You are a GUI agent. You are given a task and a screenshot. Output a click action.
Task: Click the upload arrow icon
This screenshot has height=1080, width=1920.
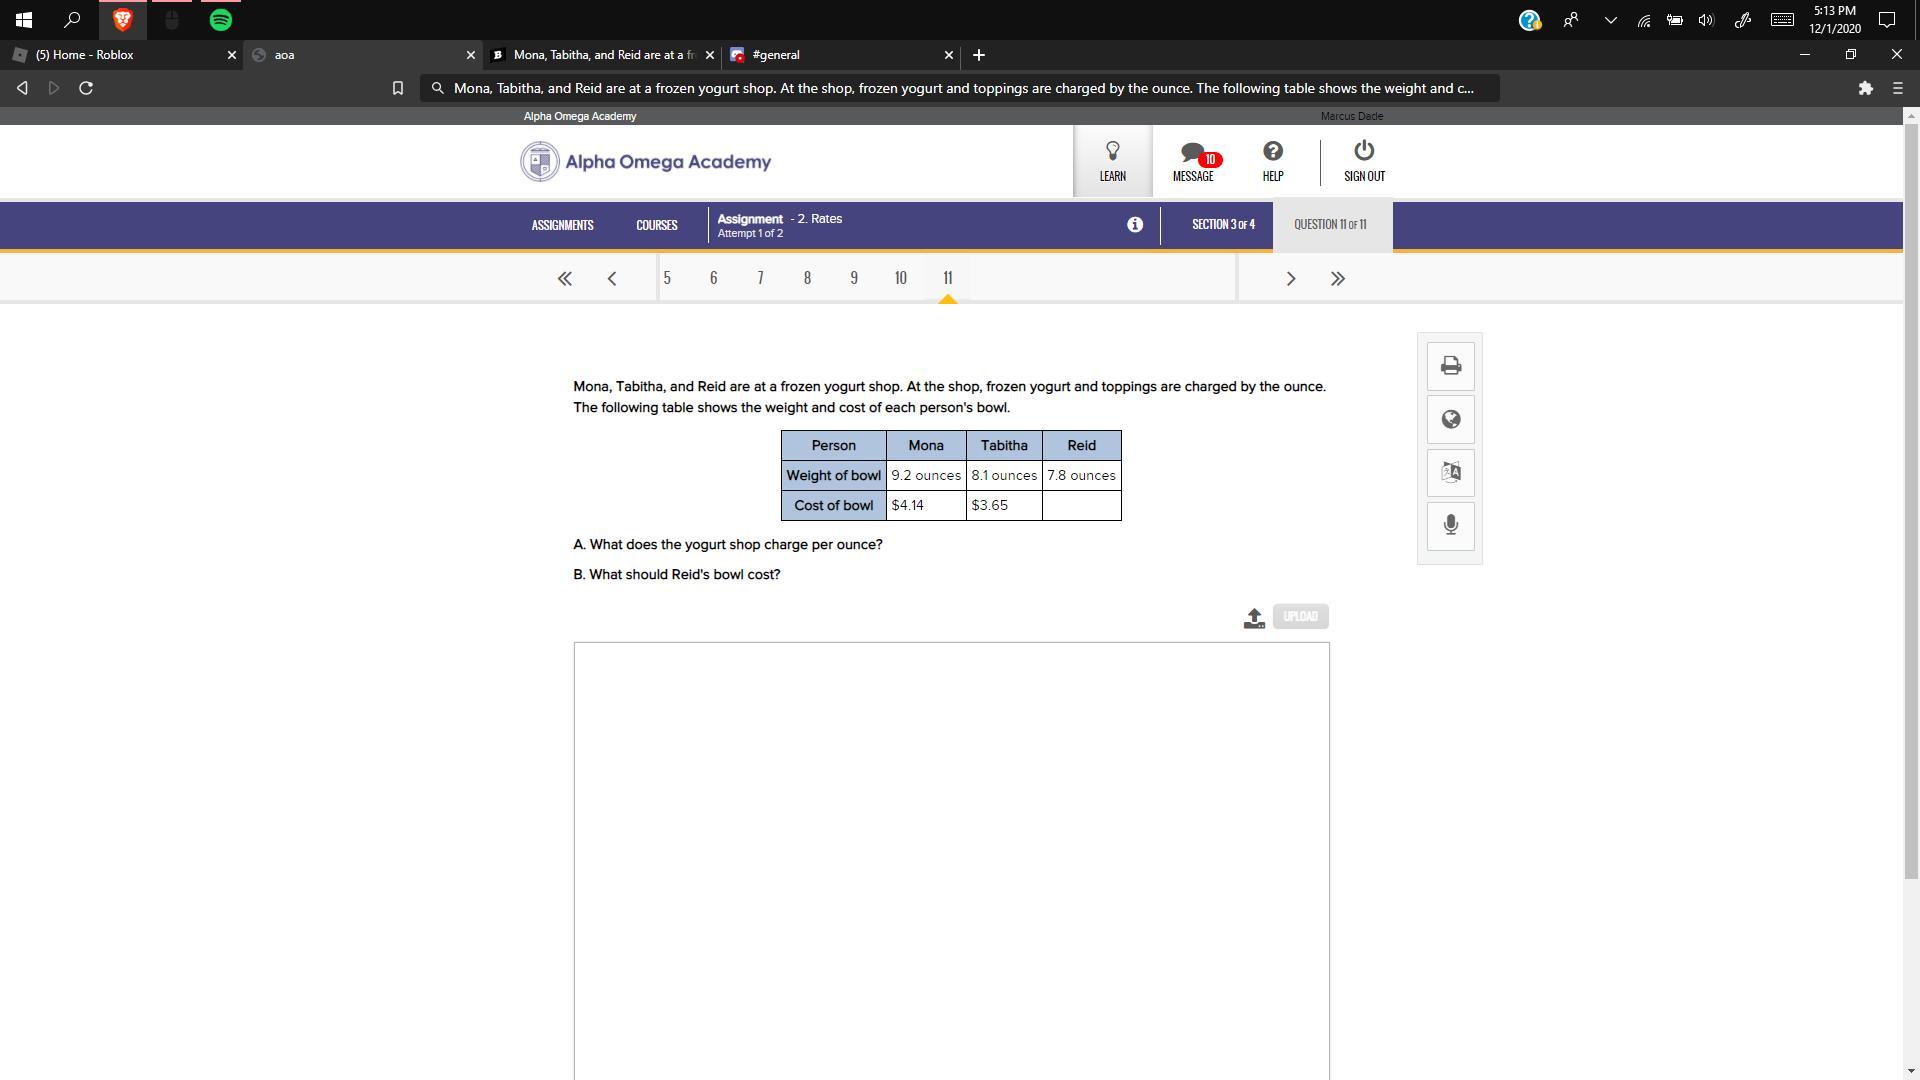1254,618
